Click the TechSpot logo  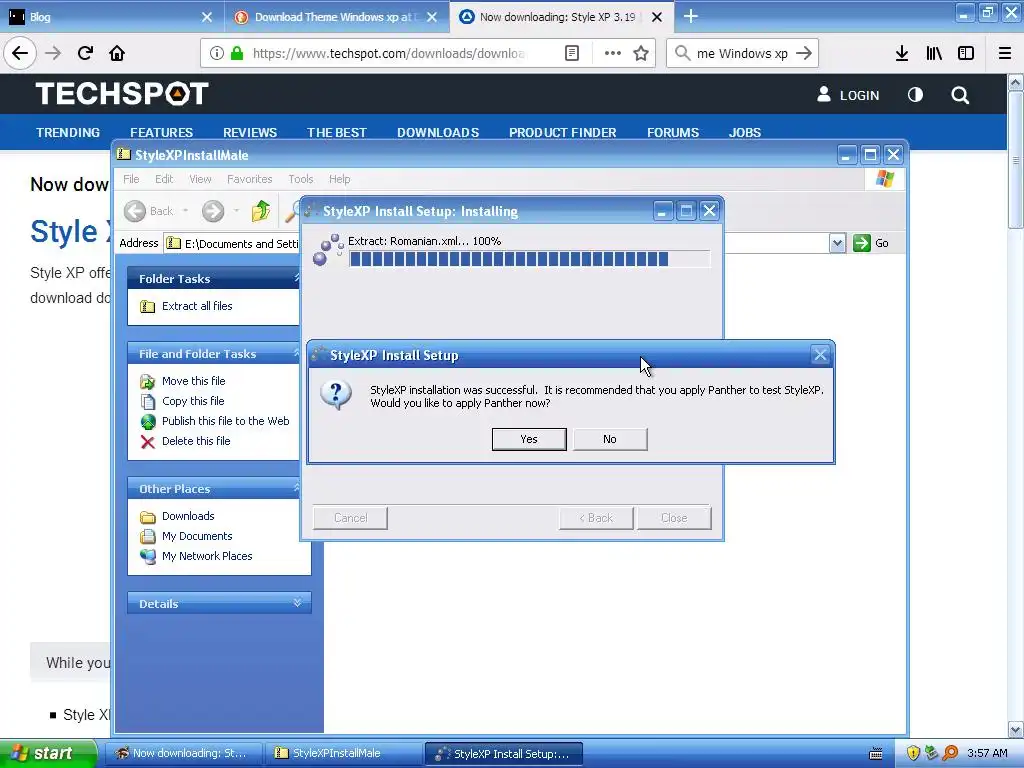tap(122, 93)
